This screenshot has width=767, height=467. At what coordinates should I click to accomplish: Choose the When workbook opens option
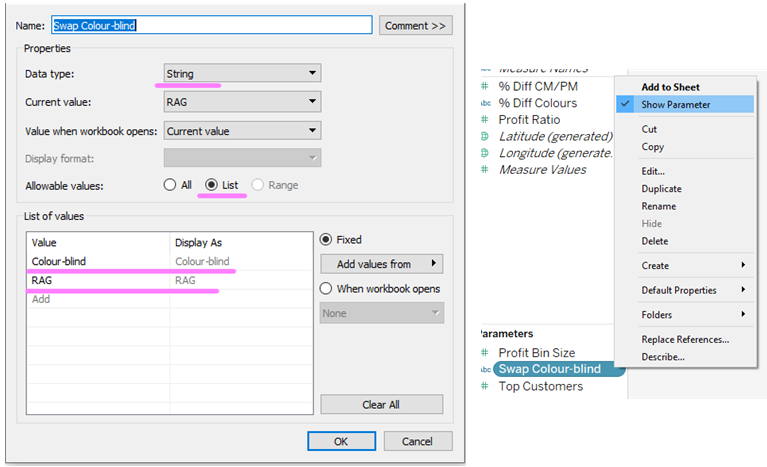pos(326,289)
